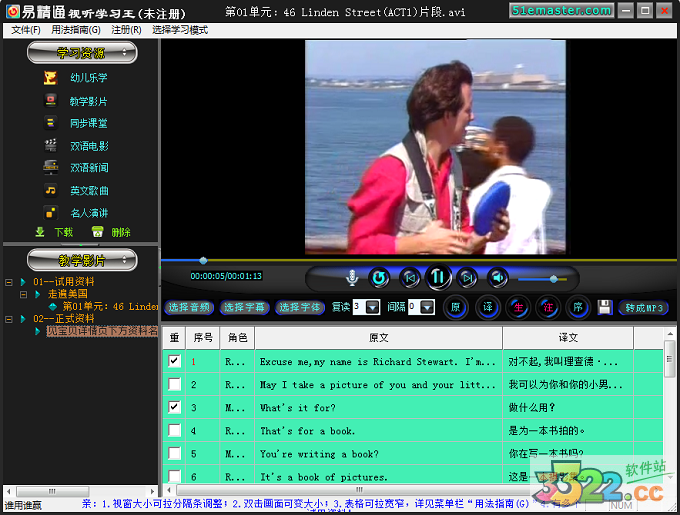Click the 删除 delete icon
Screen dimensions: 680x515
(x=98, y=232)
